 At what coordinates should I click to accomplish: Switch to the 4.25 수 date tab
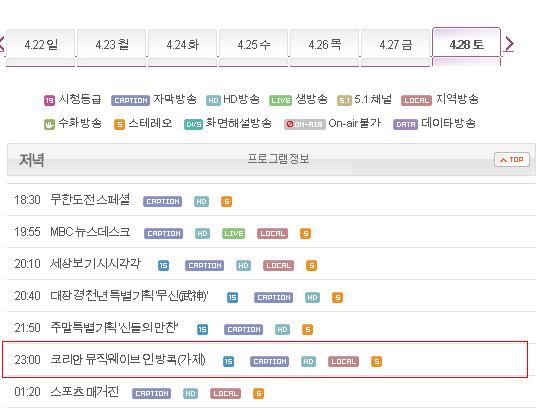tap(254, 44)
